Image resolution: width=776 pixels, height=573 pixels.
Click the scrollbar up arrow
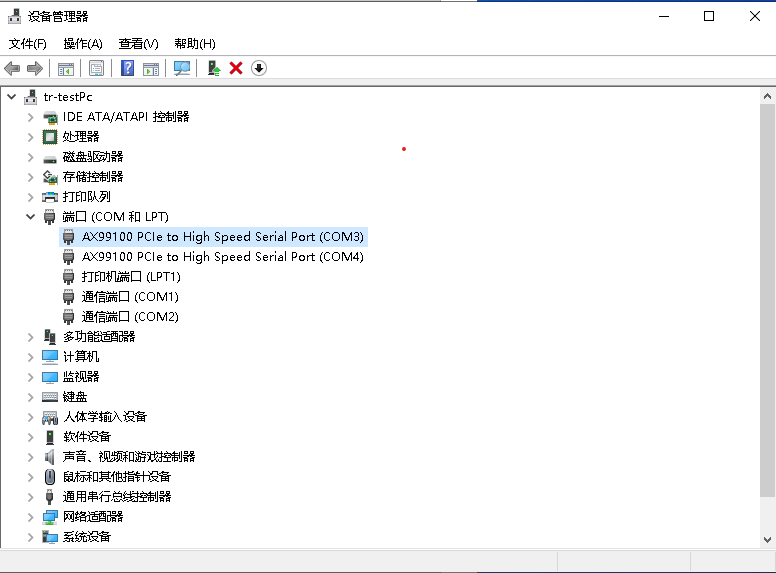point(767,96)
